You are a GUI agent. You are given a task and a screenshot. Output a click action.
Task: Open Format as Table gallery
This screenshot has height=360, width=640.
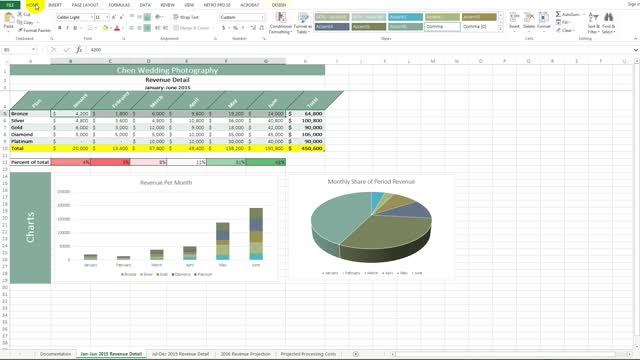tap(303, 23)
